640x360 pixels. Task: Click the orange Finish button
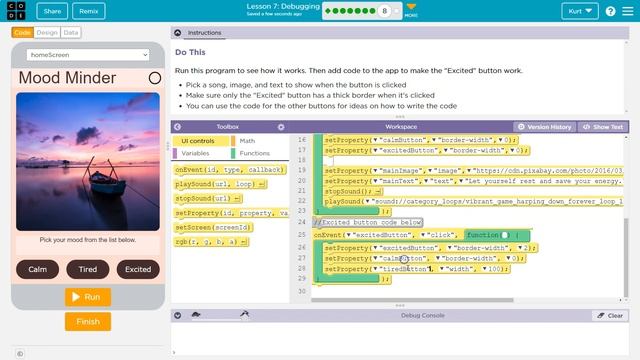click(88, 322)
